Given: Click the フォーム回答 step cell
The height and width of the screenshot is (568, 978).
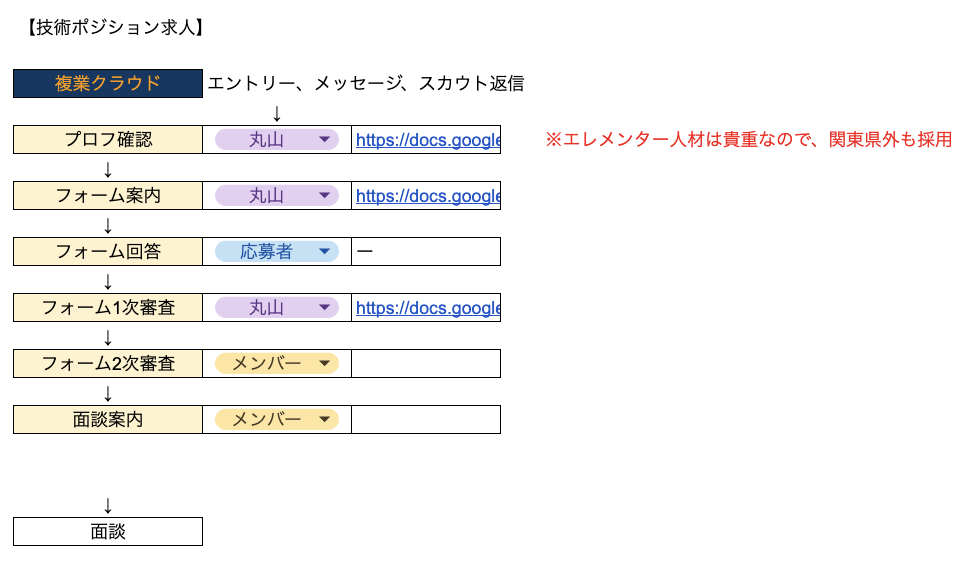Looking at the screenshot, I should click(108, 252).
